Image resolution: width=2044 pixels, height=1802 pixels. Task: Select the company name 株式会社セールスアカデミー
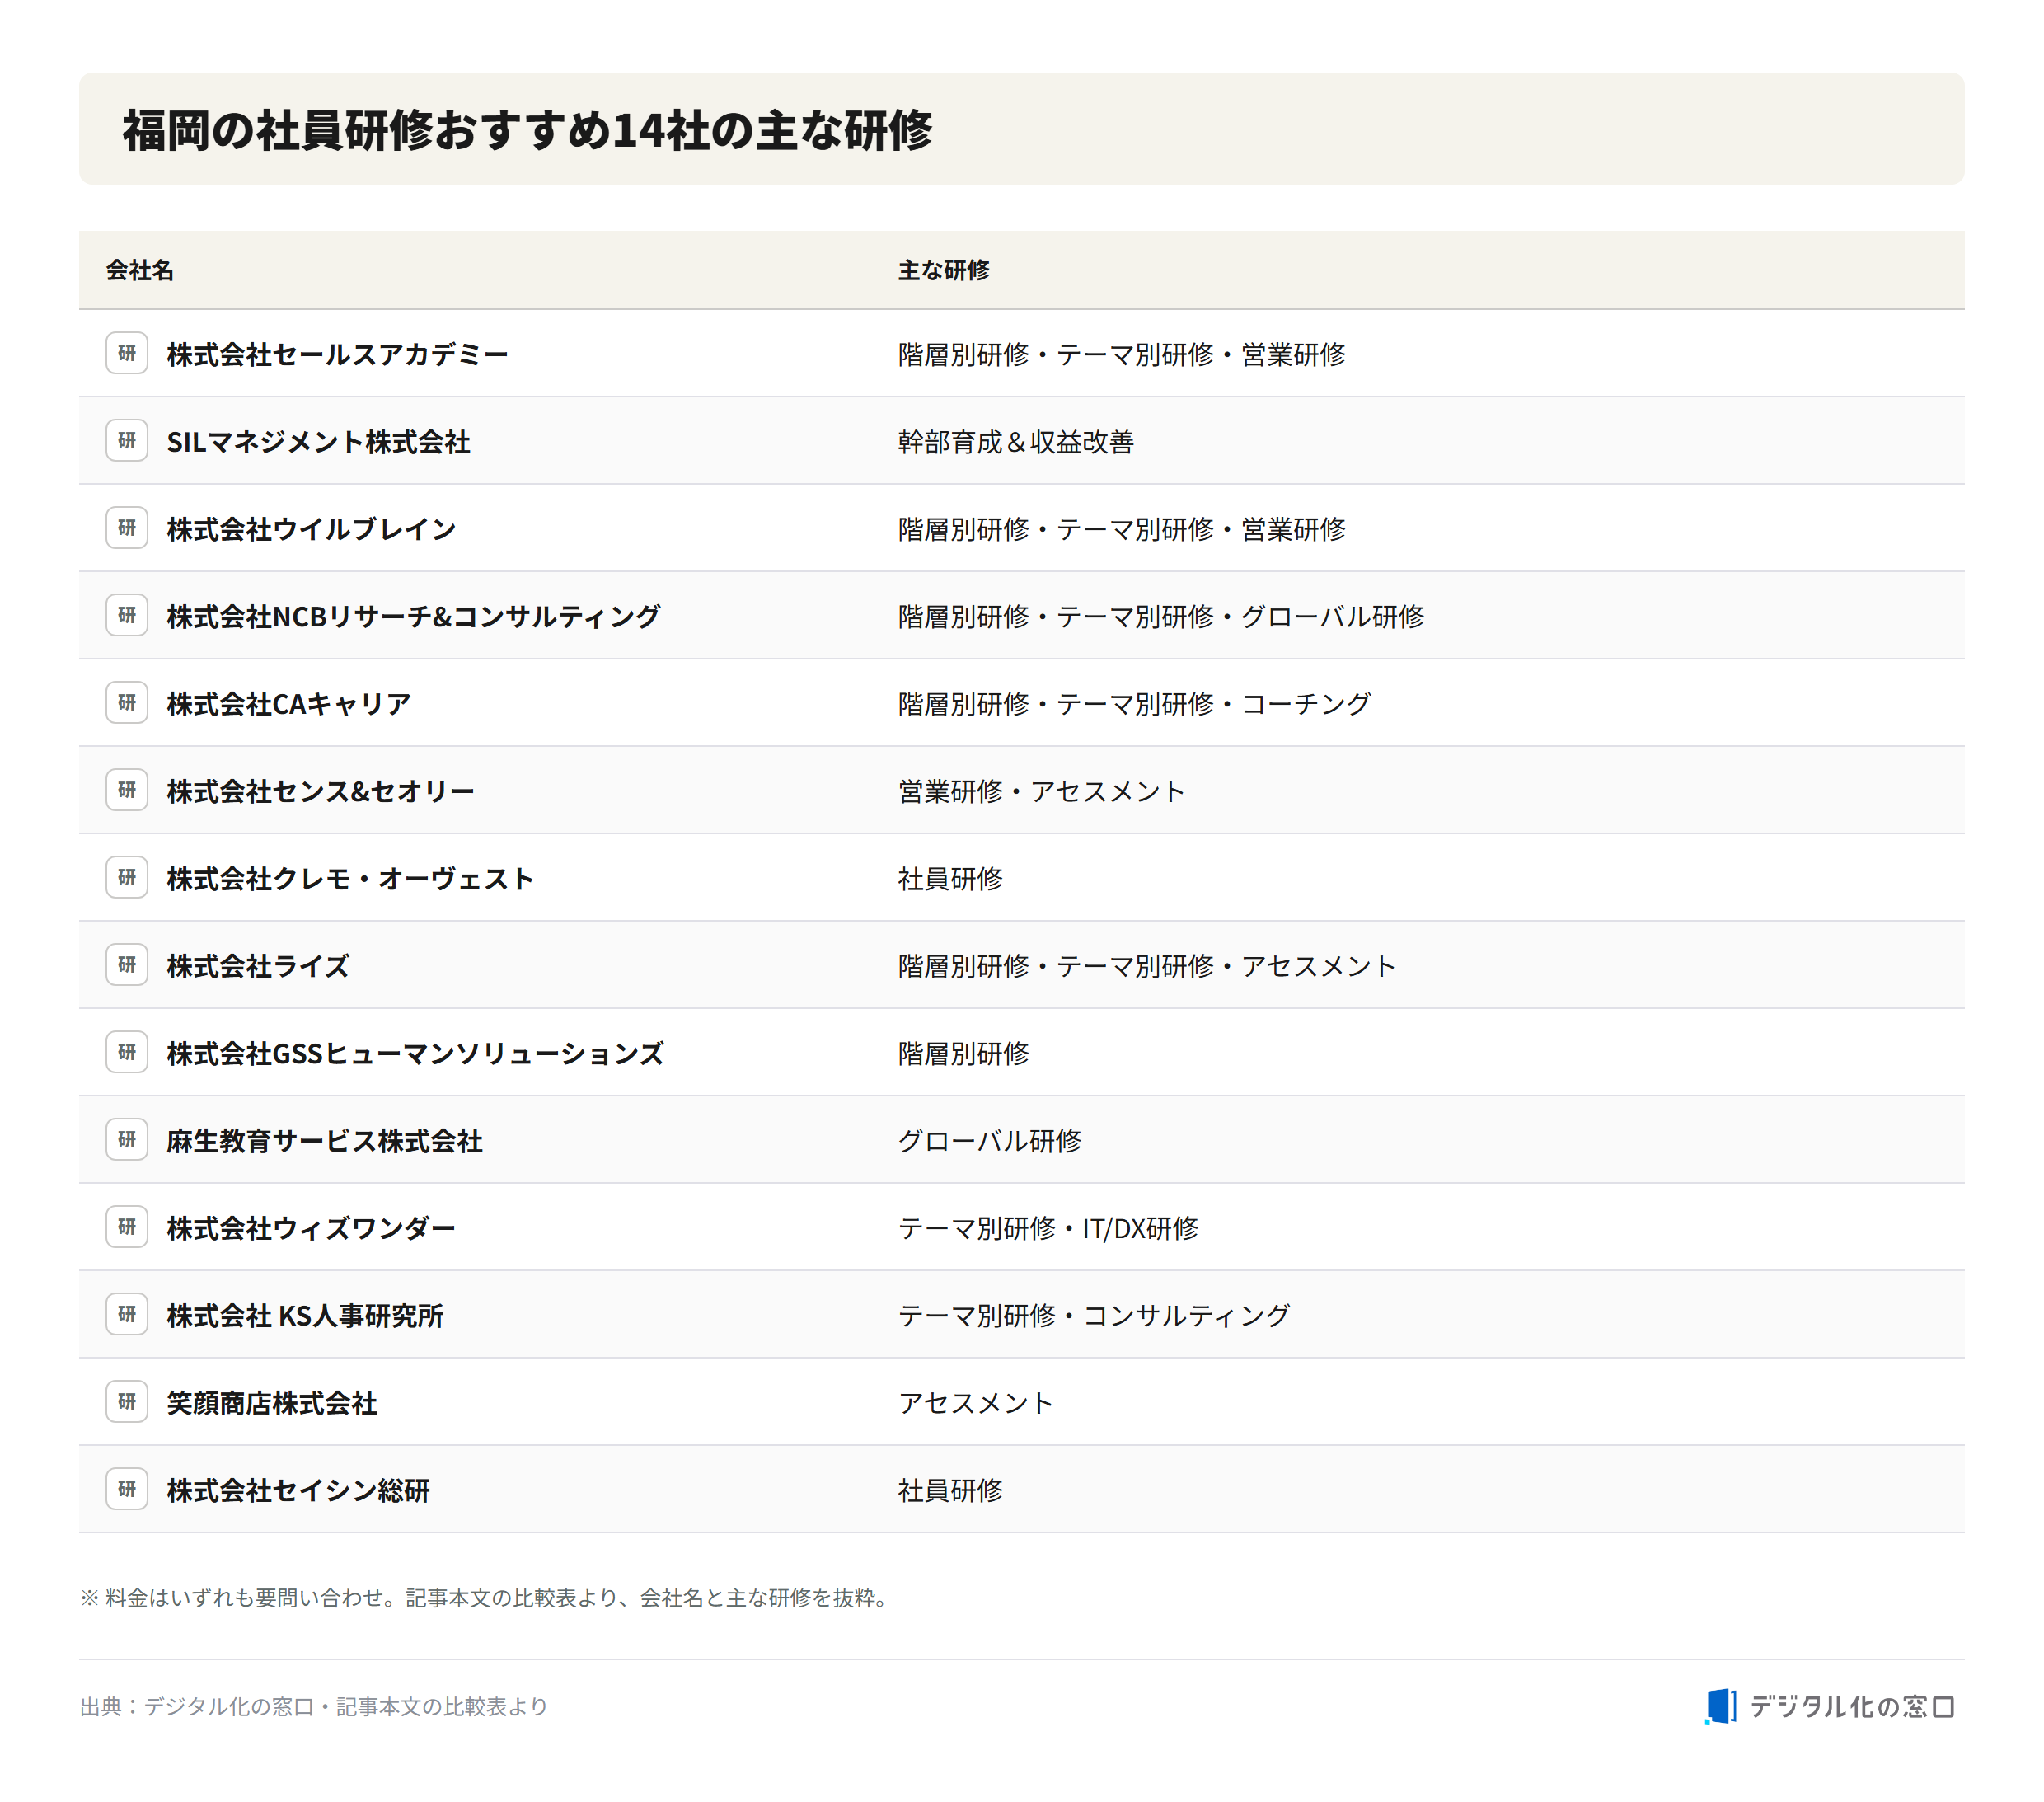(x=338, y=354)
